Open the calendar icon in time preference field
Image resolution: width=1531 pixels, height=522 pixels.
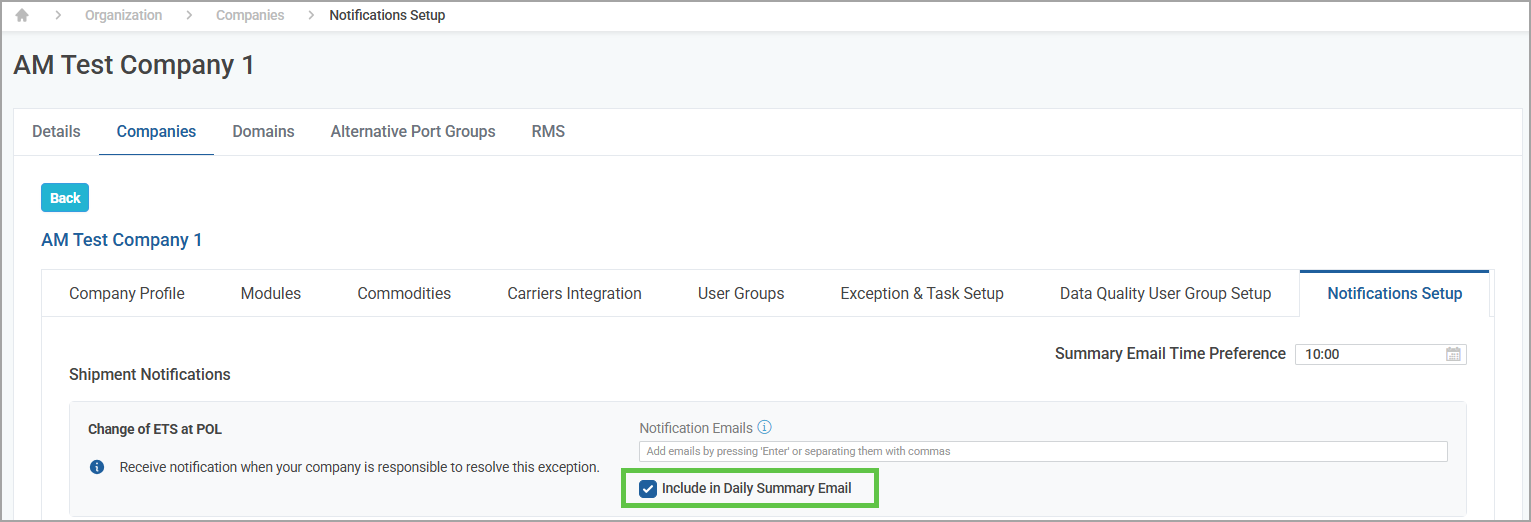[x=1453, y=354]
